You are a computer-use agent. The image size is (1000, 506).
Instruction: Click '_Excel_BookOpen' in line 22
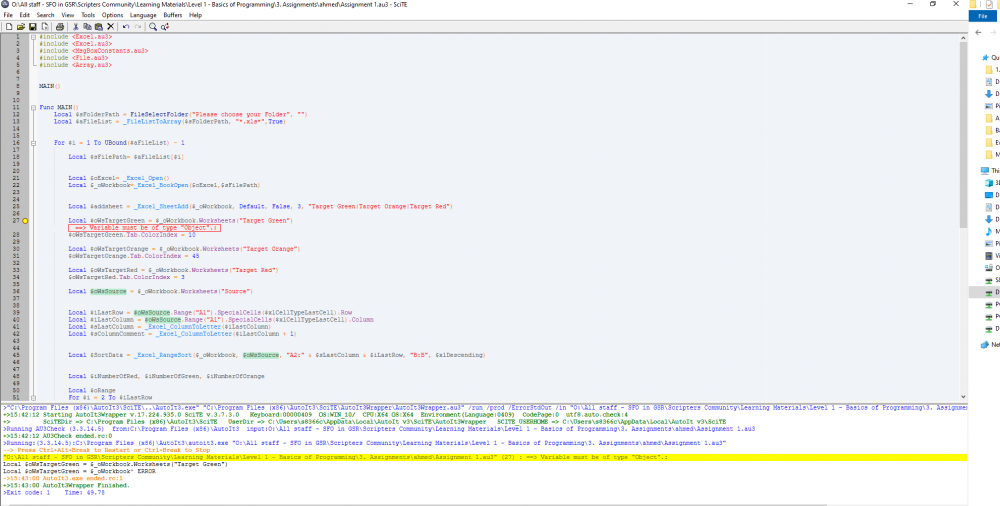tap(161, 185)
